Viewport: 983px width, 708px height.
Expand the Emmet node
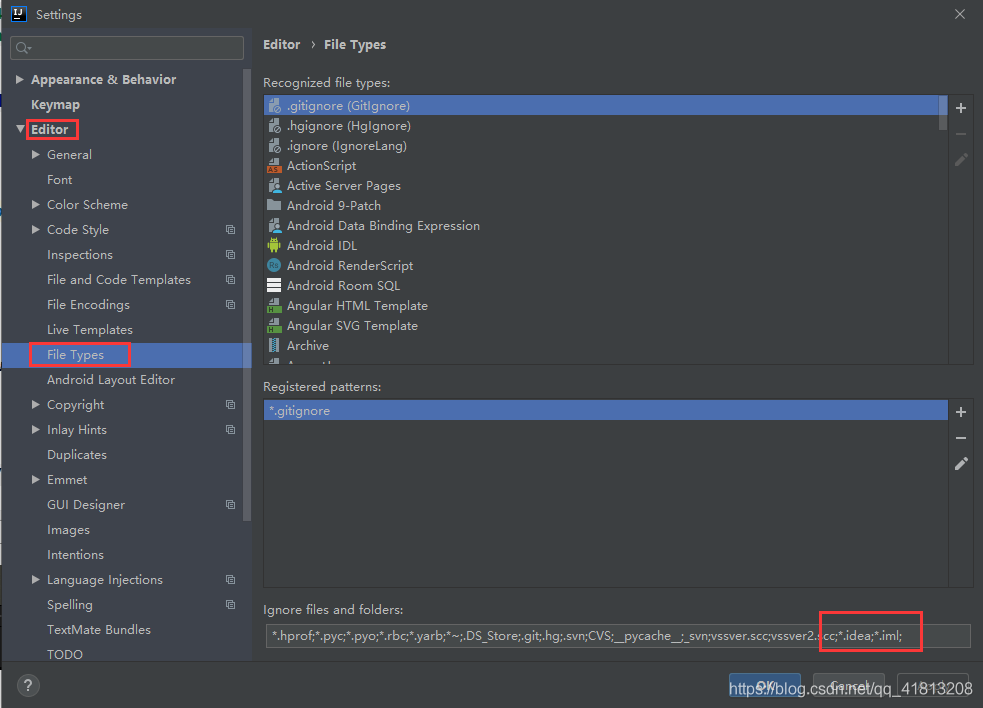(x=36, y=480)
